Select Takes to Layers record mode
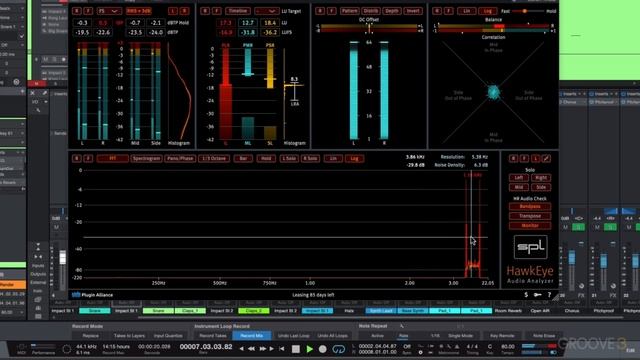Image resolution: width=640 pixels, height=360 pixels. tap(129, 336)
